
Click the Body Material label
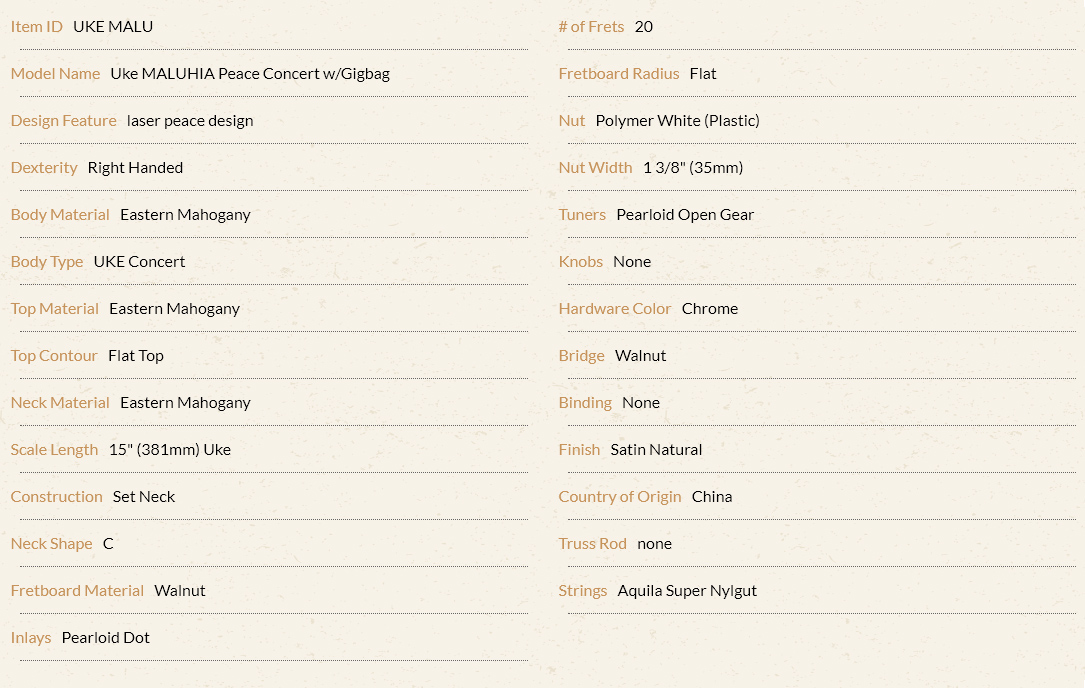tap(60, 215)
